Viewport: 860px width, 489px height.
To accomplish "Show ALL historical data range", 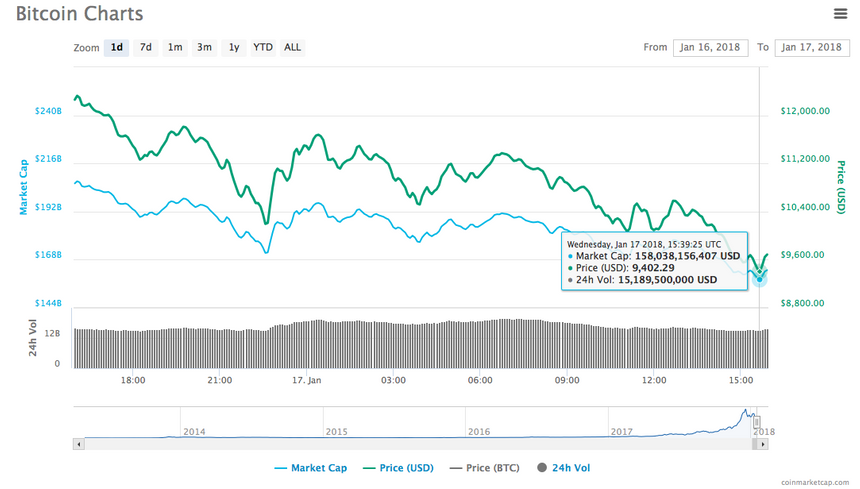I will pos(292,47).
